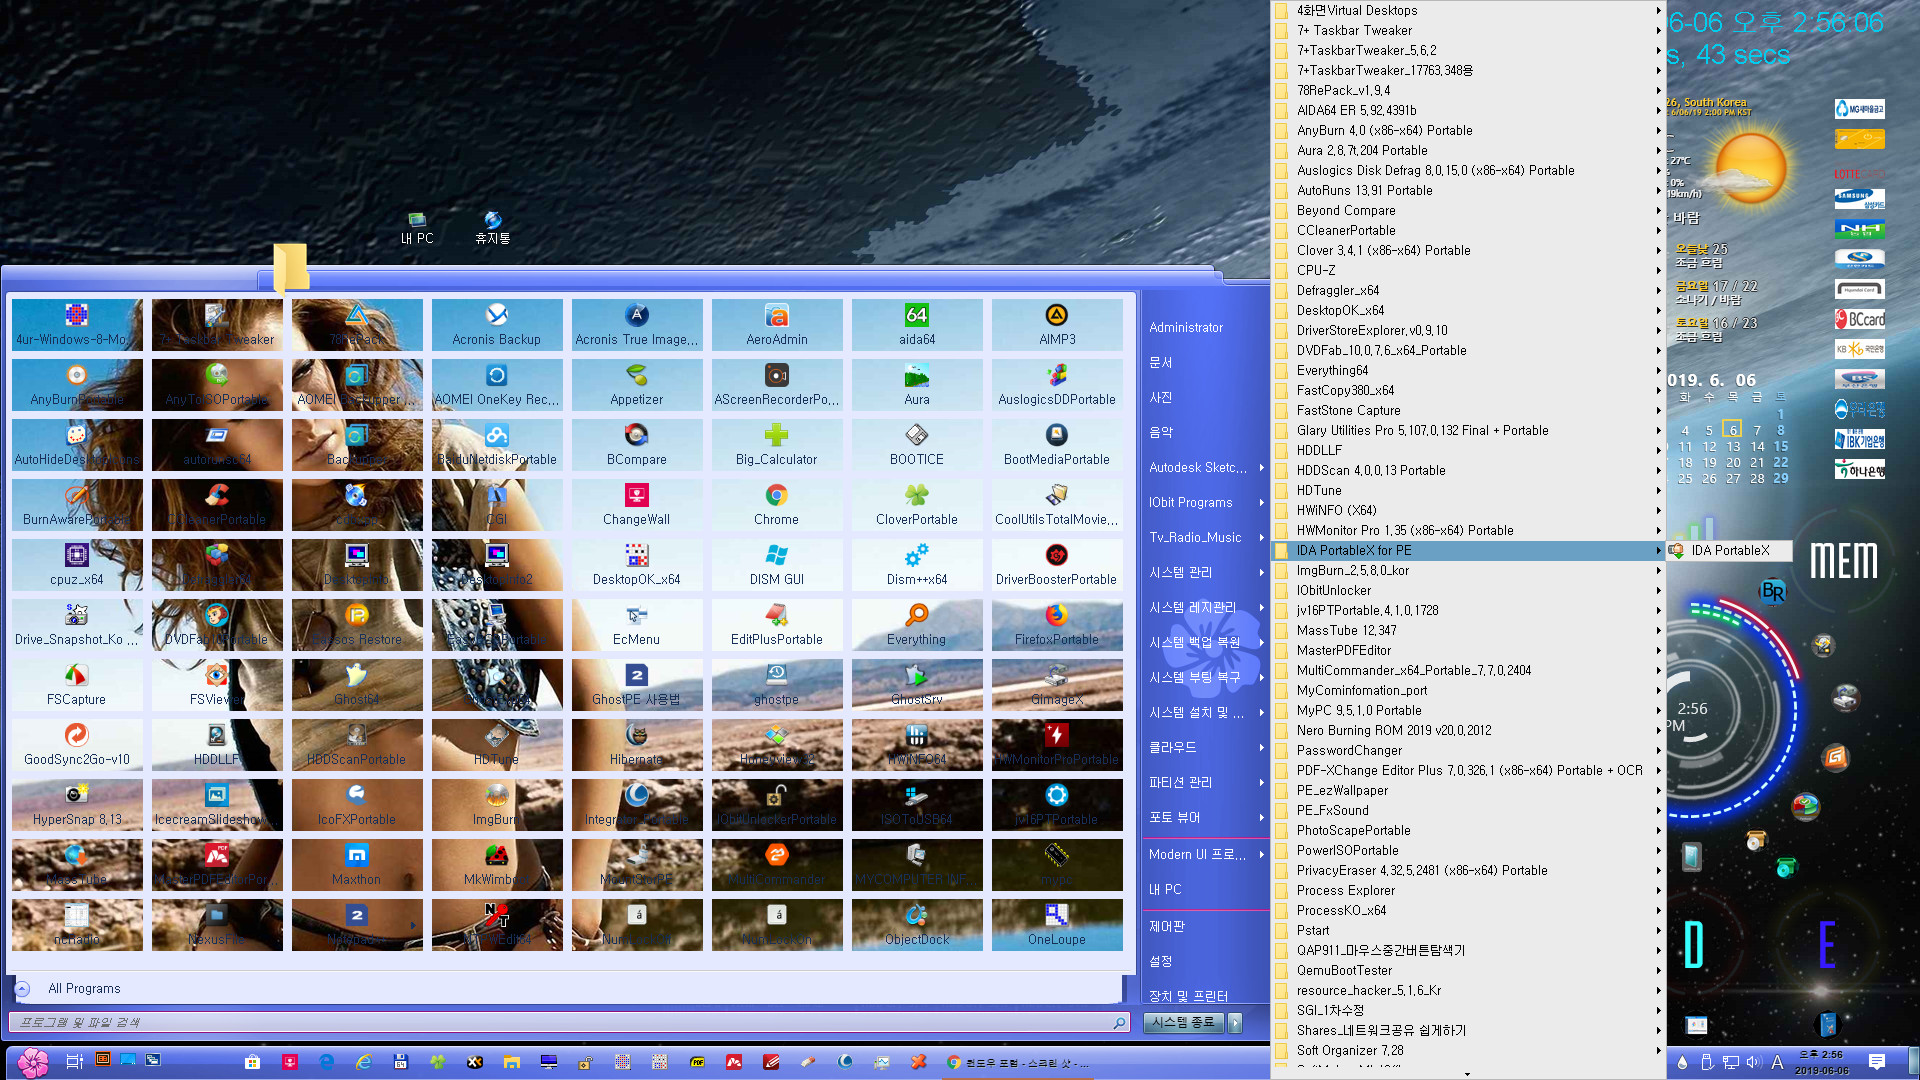The height and width of the screenshot is (1080, 1920).
Task: Launch FSCapture tile
Action: click(77, 685)
